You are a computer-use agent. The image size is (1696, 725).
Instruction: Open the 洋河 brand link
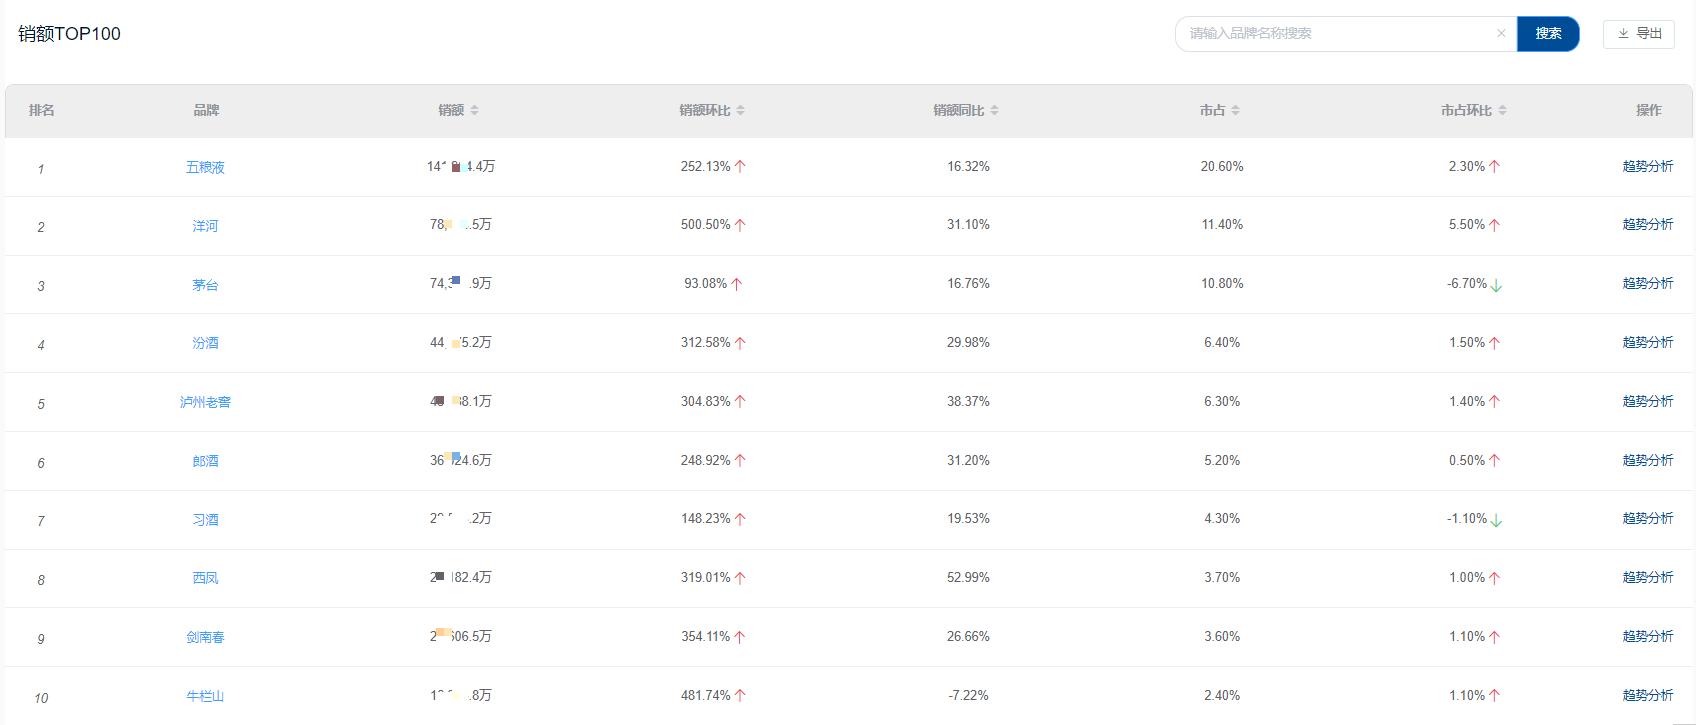[x=205, y=226]
